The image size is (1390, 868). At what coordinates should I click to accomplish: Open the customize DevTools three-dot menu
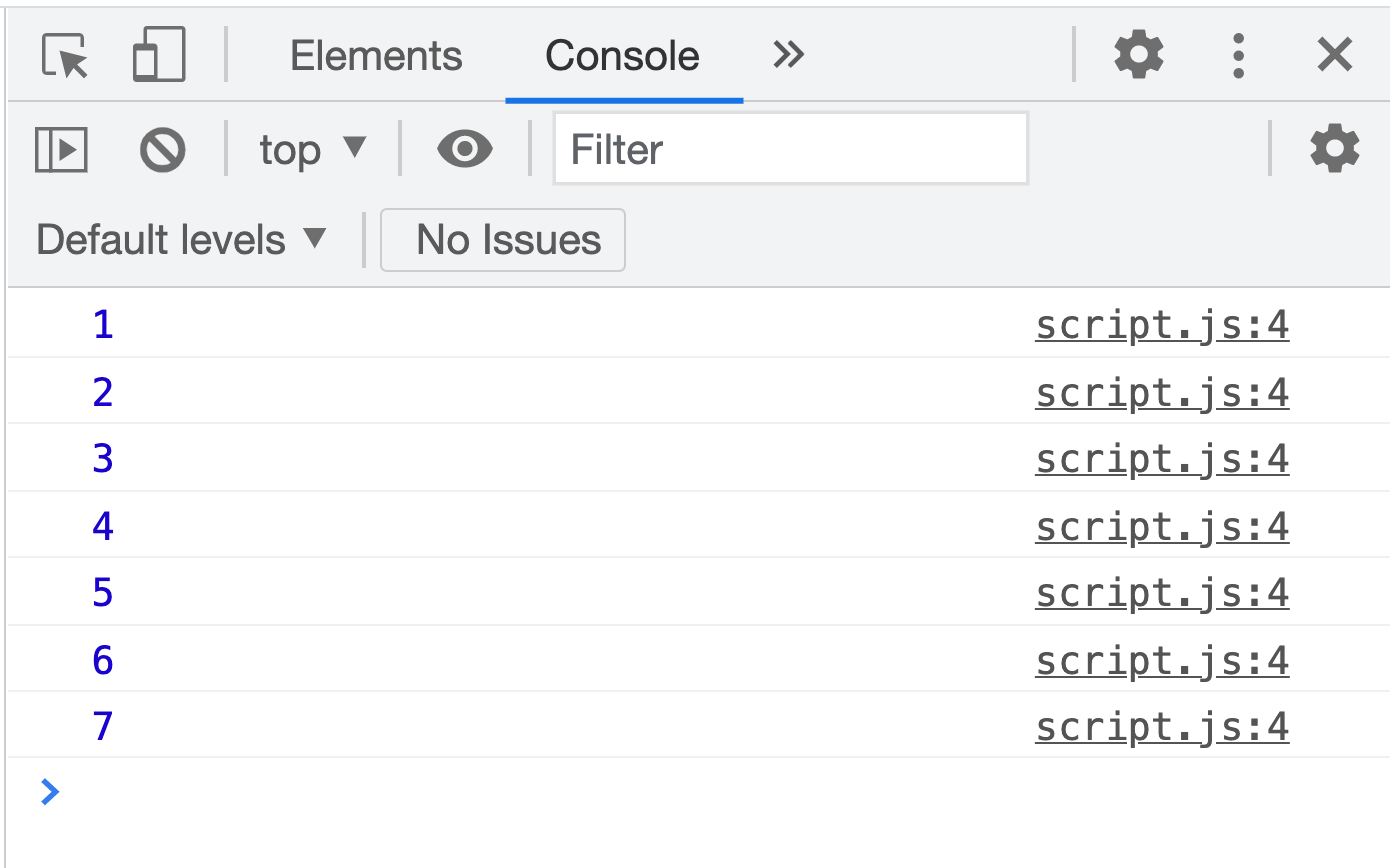(x=1237, y=55)
